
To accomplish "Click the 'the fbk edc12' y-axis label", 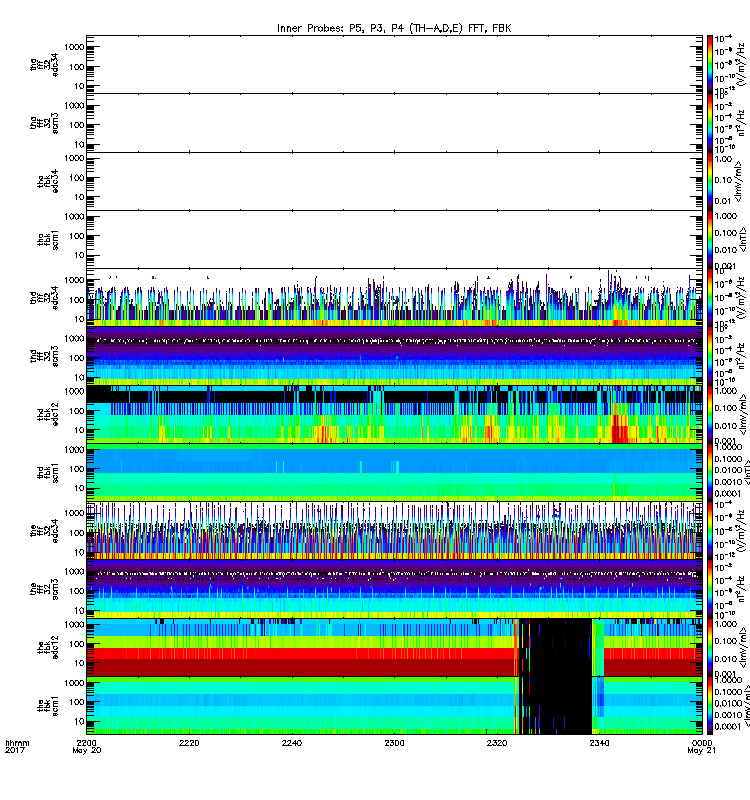I will click(x=47, y=647).
